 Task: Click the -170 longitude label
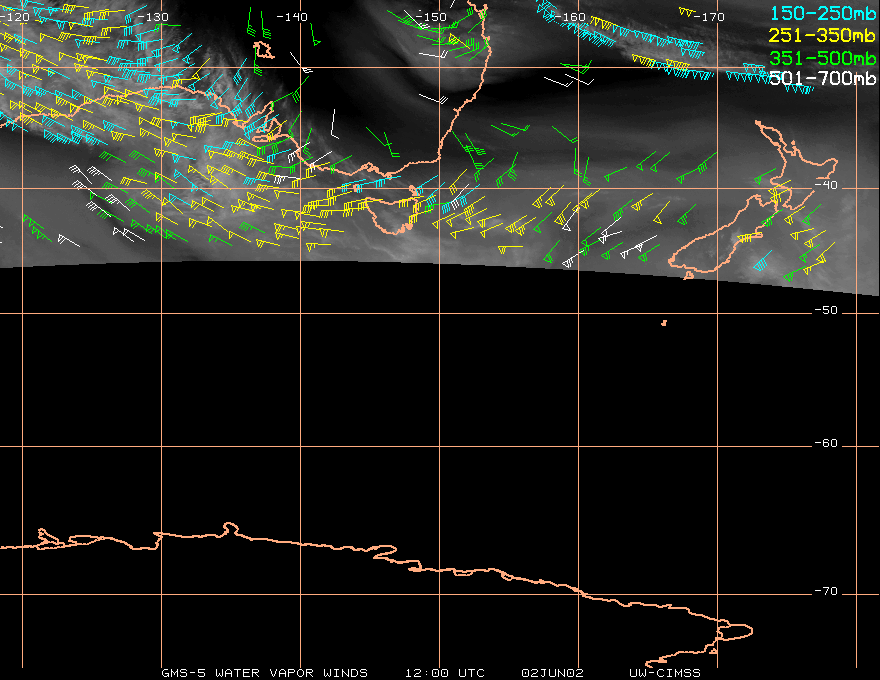click(x=709, y=17)
